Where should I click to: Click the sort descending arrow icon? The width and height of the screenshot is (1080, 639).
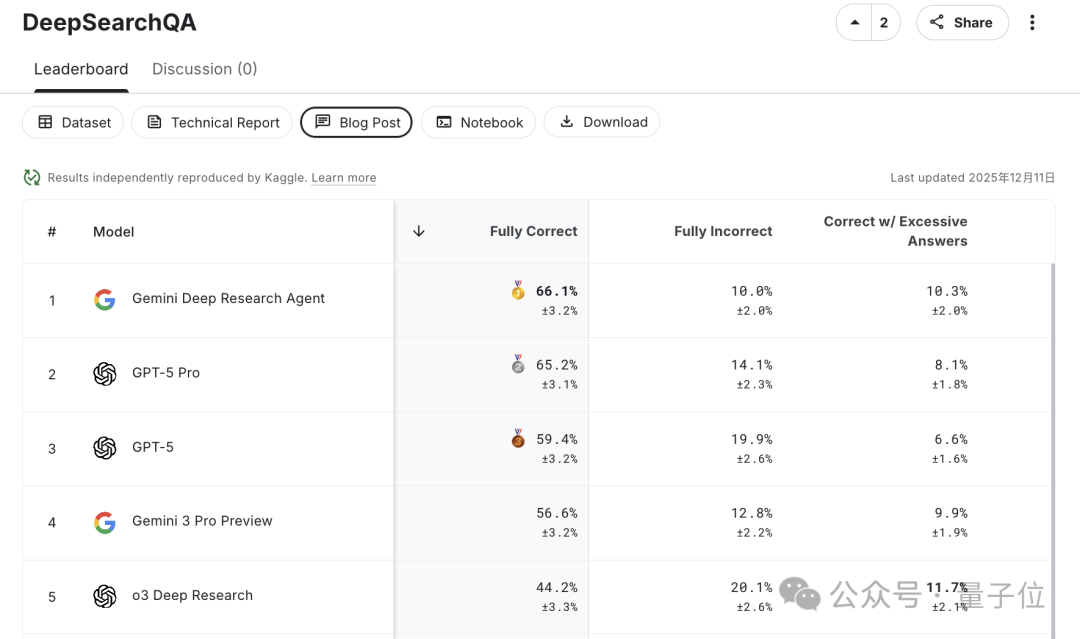click(419, 231)
